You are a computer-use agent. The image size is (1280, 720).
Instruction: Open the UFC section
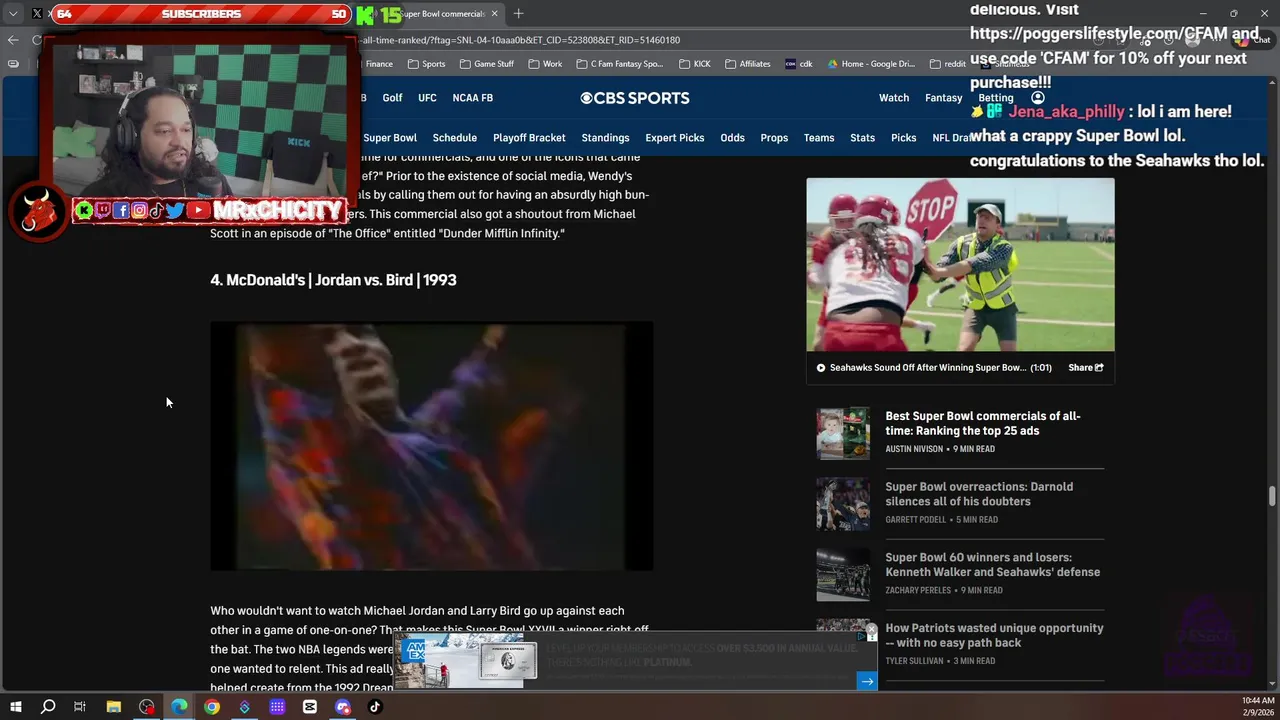[x=427, y=98]
